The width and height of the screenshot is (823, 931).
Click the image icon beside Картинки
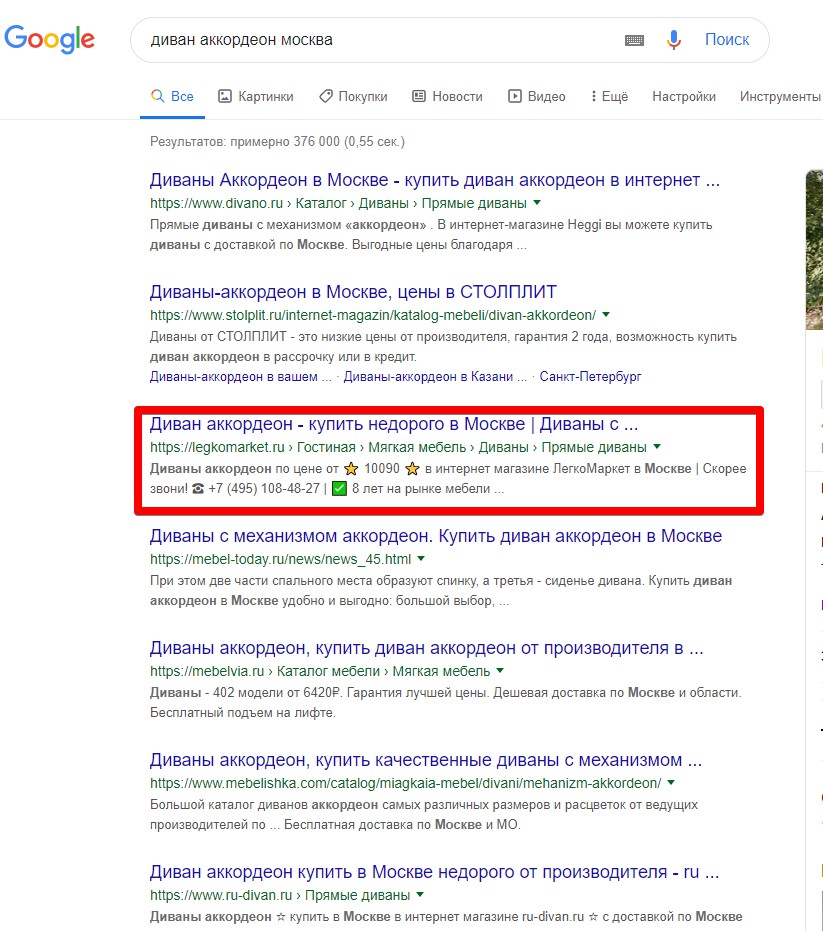coord(225,96)
